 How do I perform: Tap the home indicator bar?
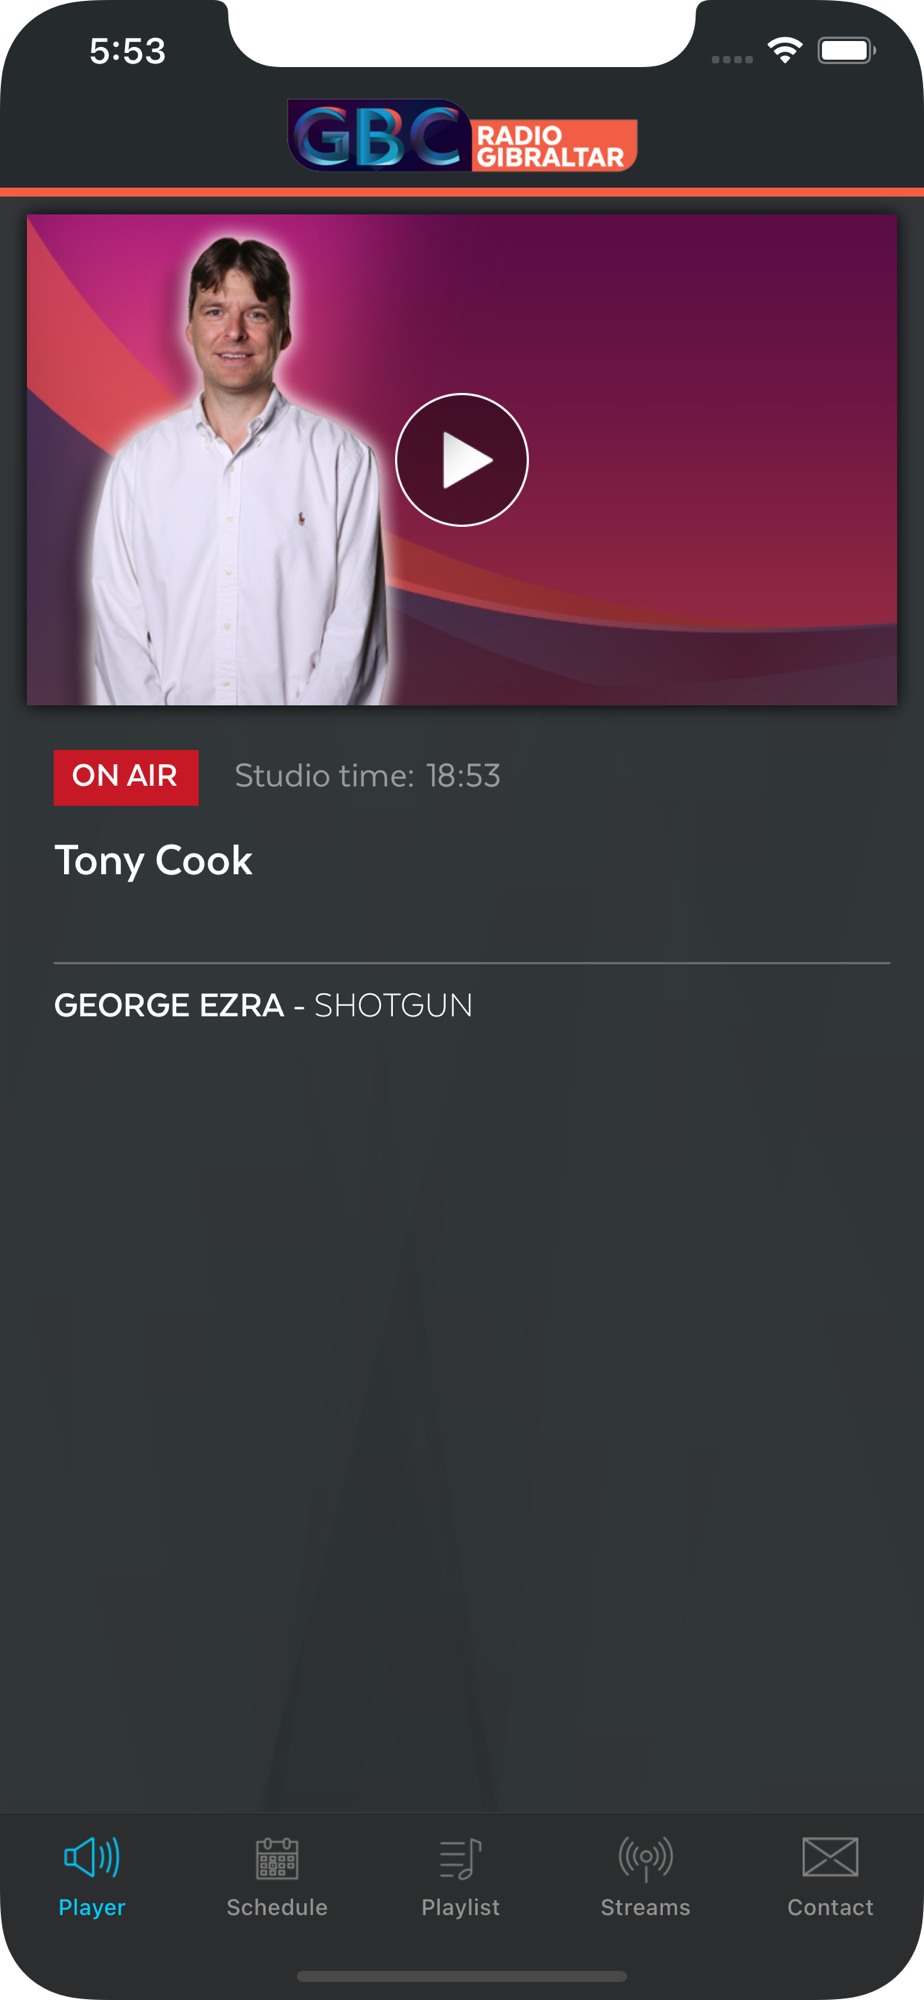click(x=462, y=1976)
